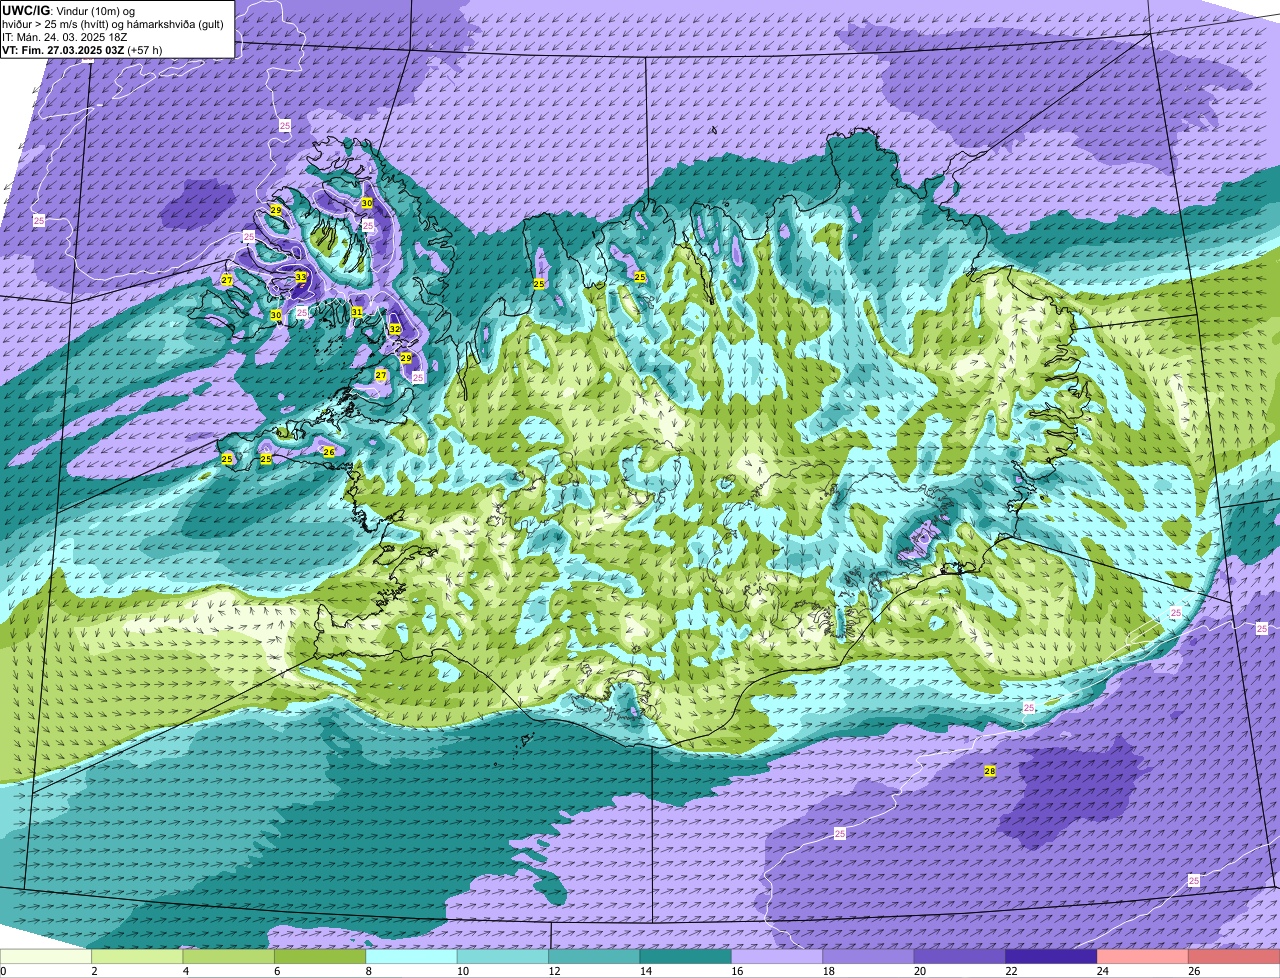Choose the dark indigo swatch between 22 and 24
This screenshot has height=978, width=1280.
click(x=1051, y=956)
